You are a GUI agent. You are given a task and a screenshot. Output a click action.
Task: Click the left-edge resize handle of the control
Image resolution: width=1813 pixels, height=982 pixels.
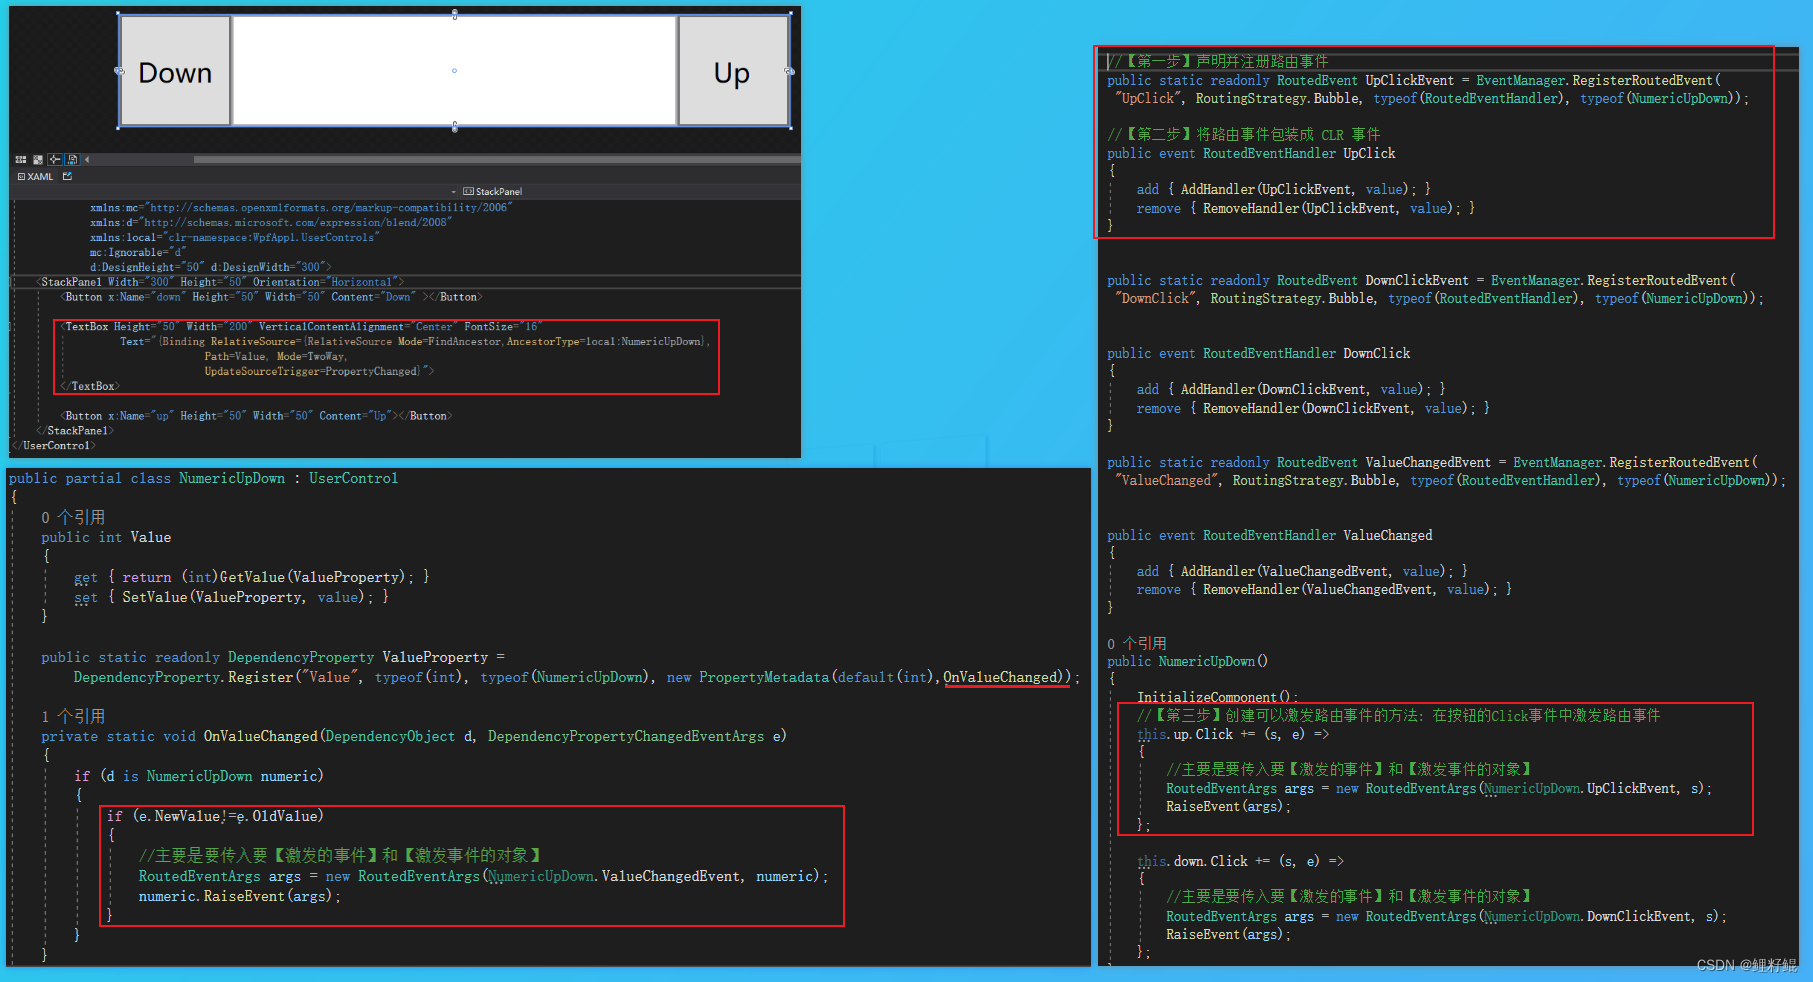120,71
